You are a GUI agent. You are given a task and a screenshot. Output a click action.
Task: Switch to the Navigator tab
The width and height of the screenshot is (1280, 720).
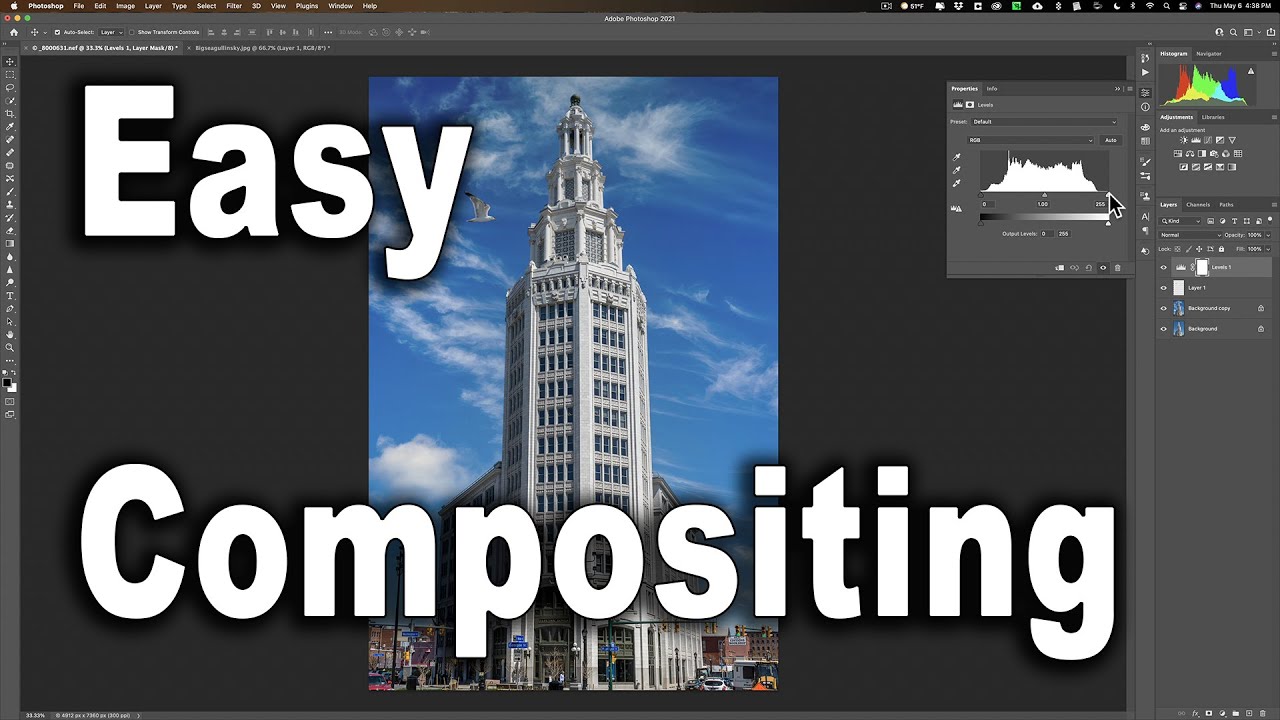coord(1209,54)
